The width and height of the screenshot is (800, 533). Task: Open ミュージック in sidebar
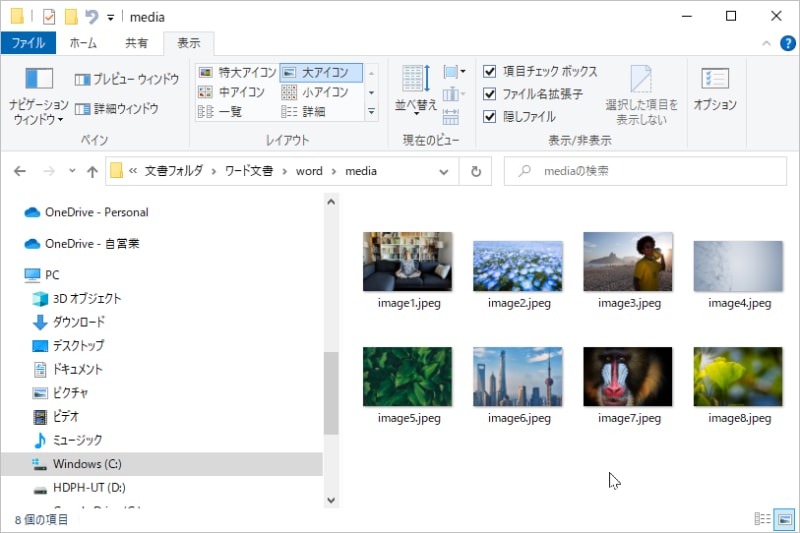click(x=67, y=440)
